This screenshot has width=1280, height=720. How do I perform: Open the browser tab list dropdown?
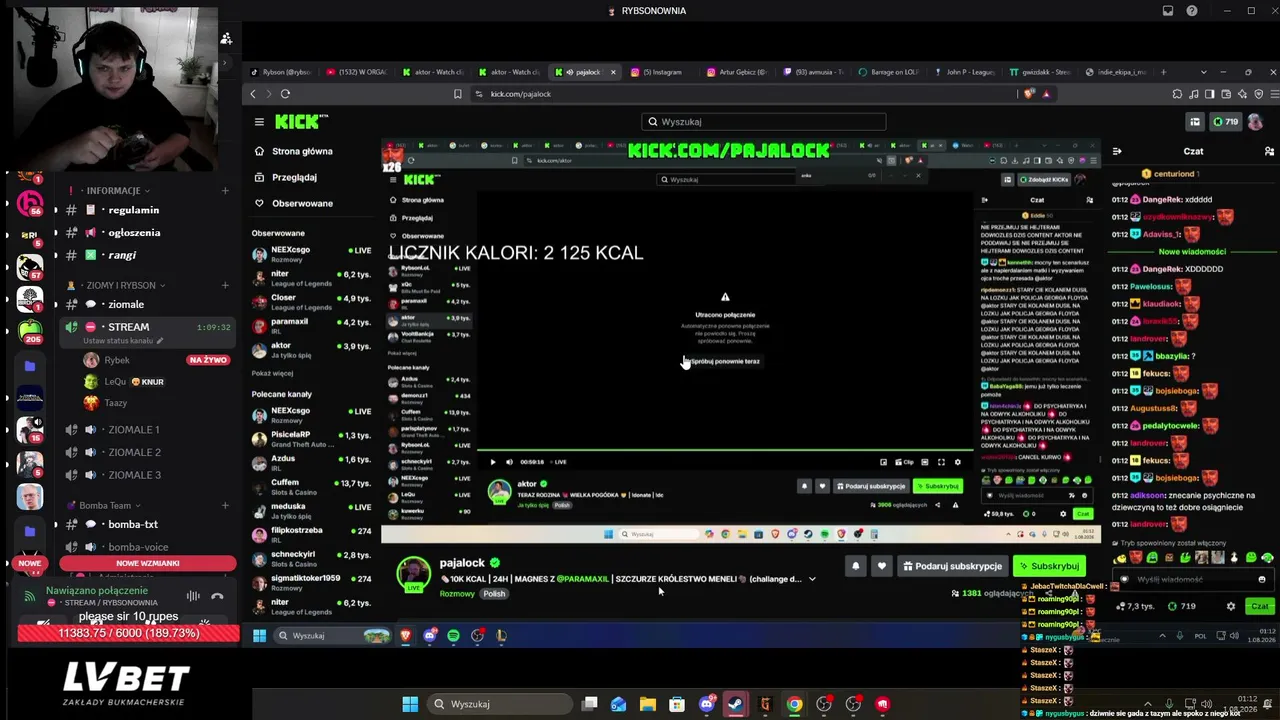1203,72
